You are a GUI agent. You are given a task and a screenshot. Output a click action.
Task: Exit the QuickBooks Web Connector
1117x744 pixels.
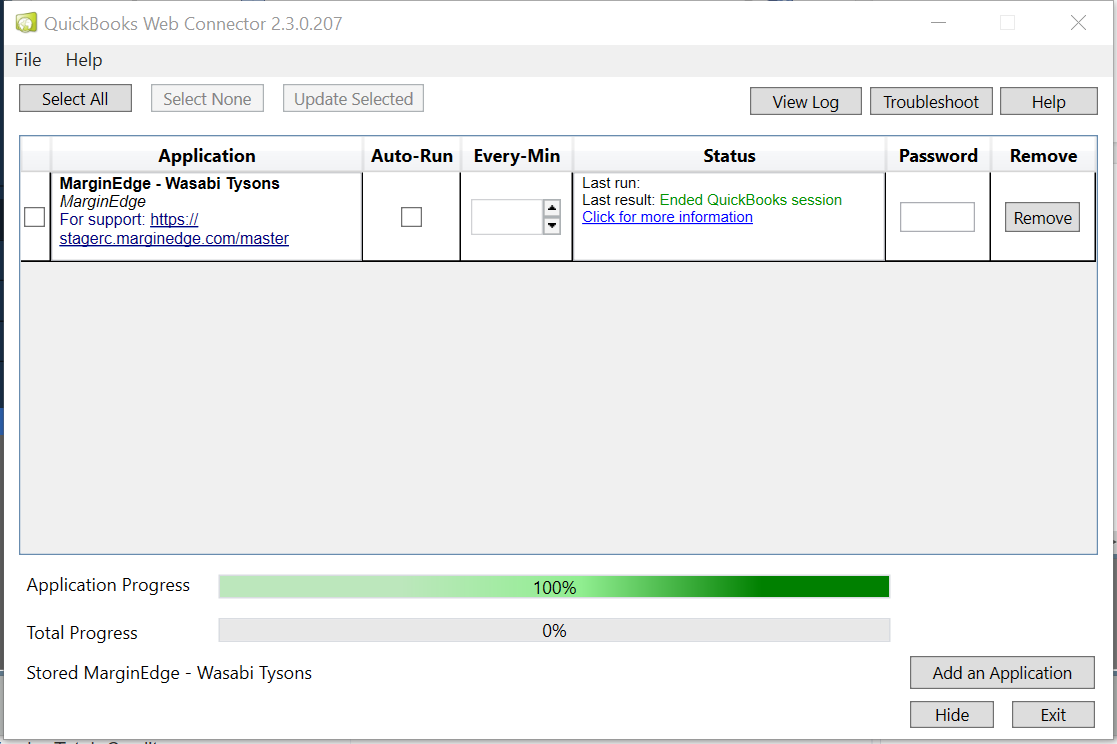click(x=1052, y=715)
